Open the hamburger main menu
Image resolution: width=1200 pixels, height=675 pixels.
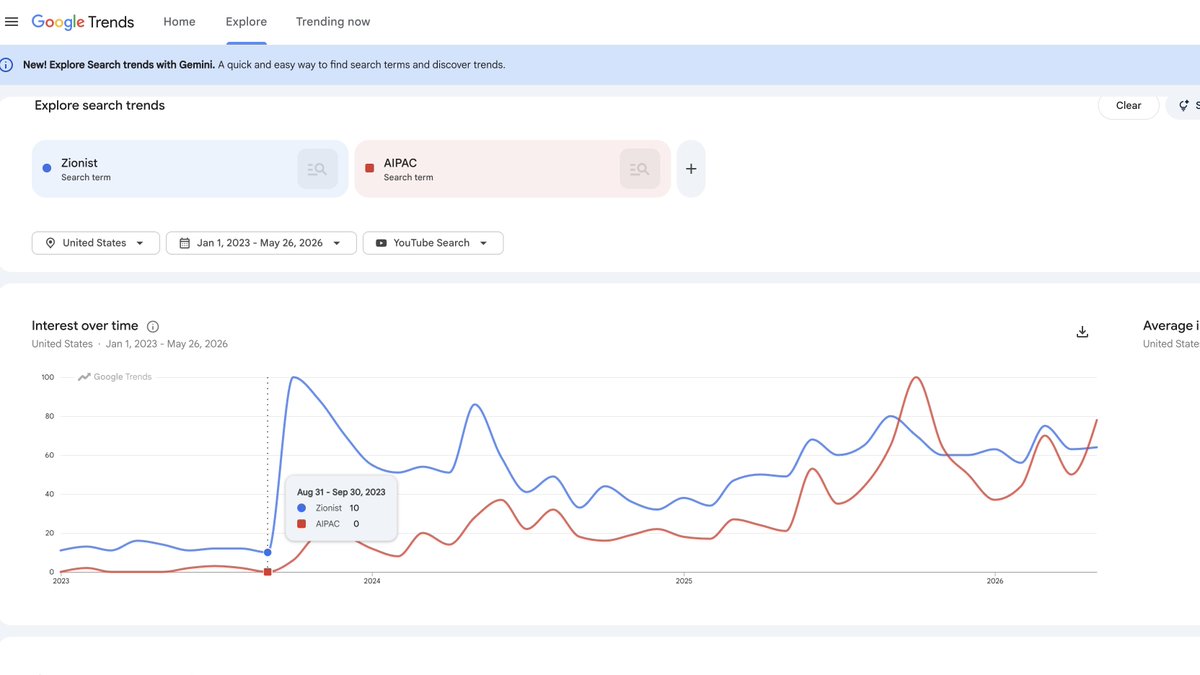(12, 21)
